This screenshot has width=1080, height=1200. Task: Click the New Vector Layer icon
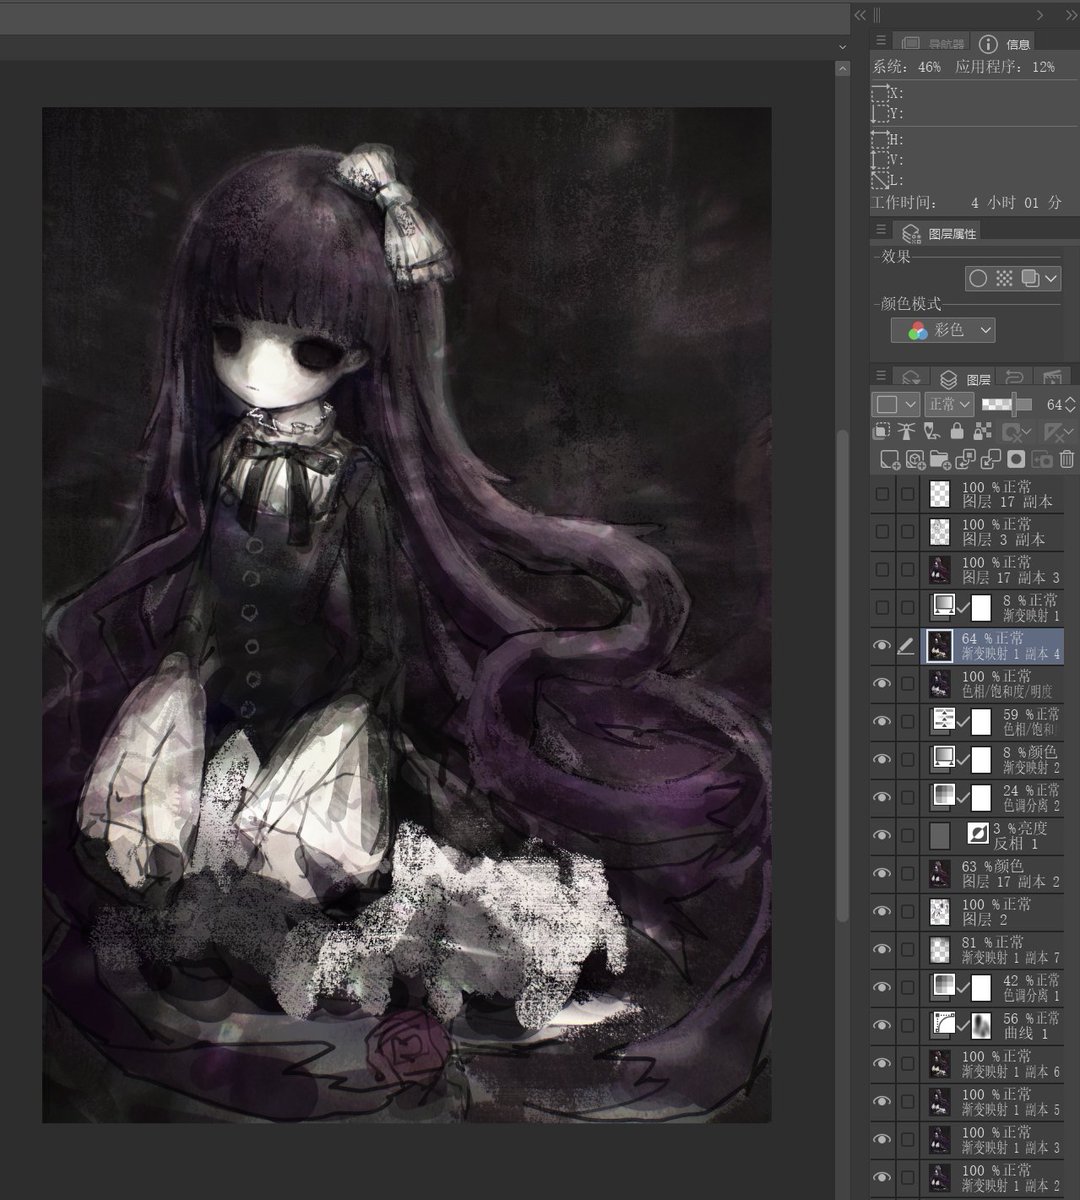(x=915, y=459)
